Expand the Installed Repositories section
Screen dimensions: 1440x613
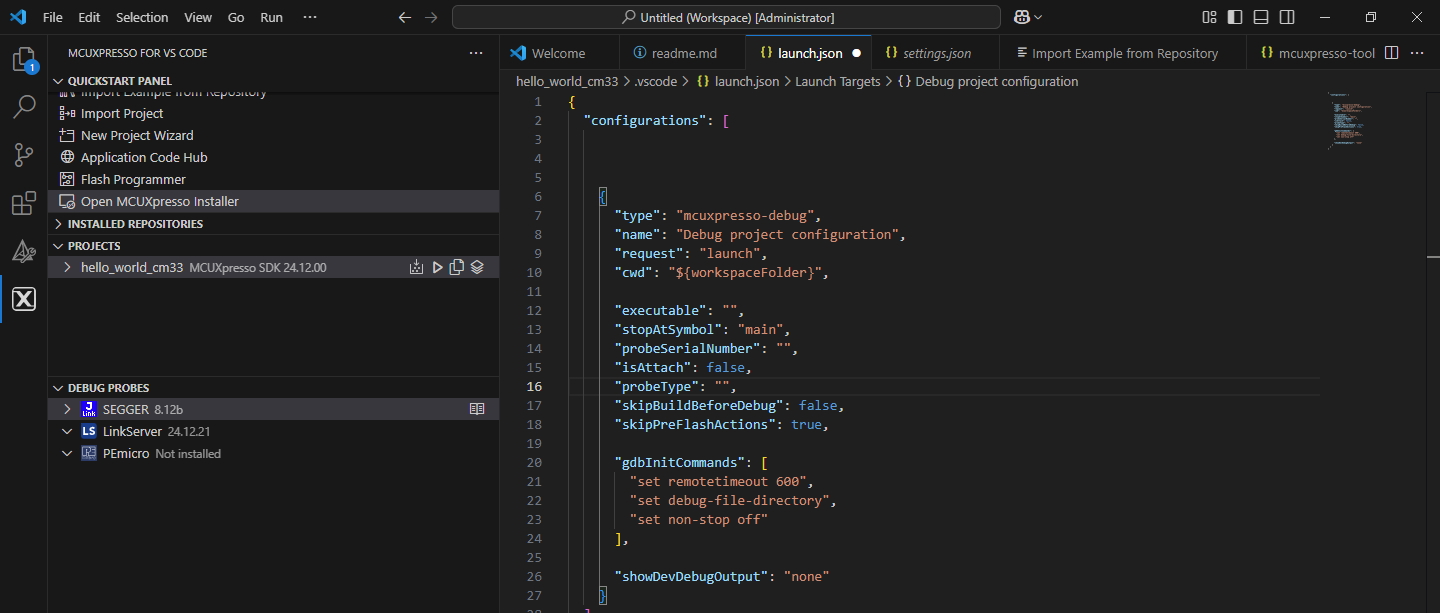(135, 224)
